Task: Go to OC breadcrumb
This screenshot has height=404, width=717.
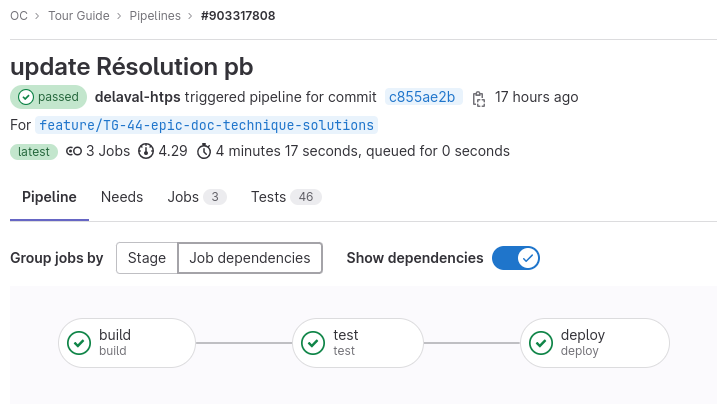Action: 19,16
